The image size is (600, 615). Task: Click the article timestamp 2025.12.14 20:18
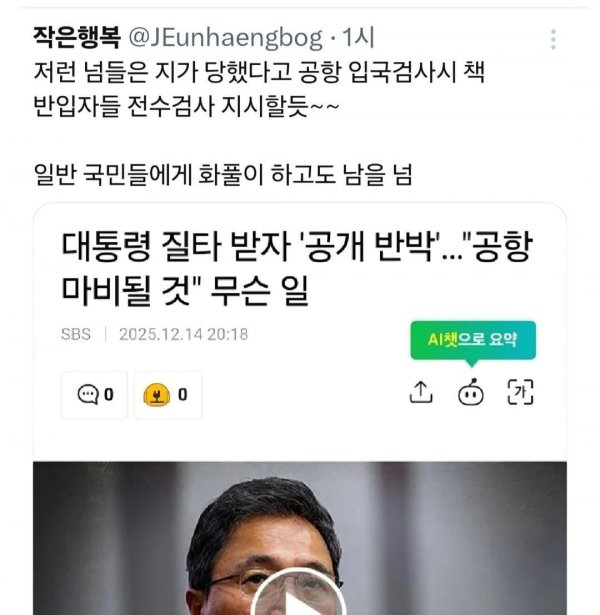[x=184, y=334]
